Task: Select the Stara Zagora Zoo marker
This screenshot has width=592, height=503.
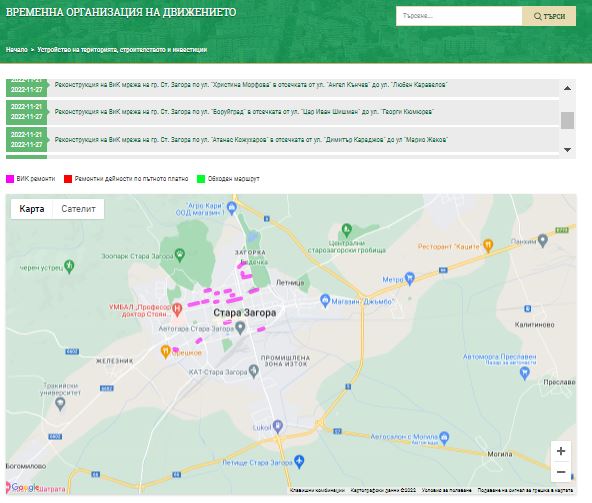Action: coord(180,255)
